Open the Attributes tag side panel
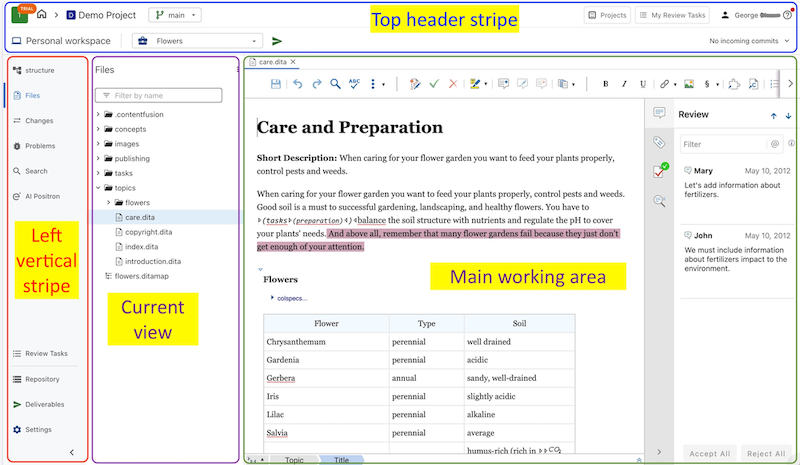Viewport: 800px width, 465px height. pos(659,142)
